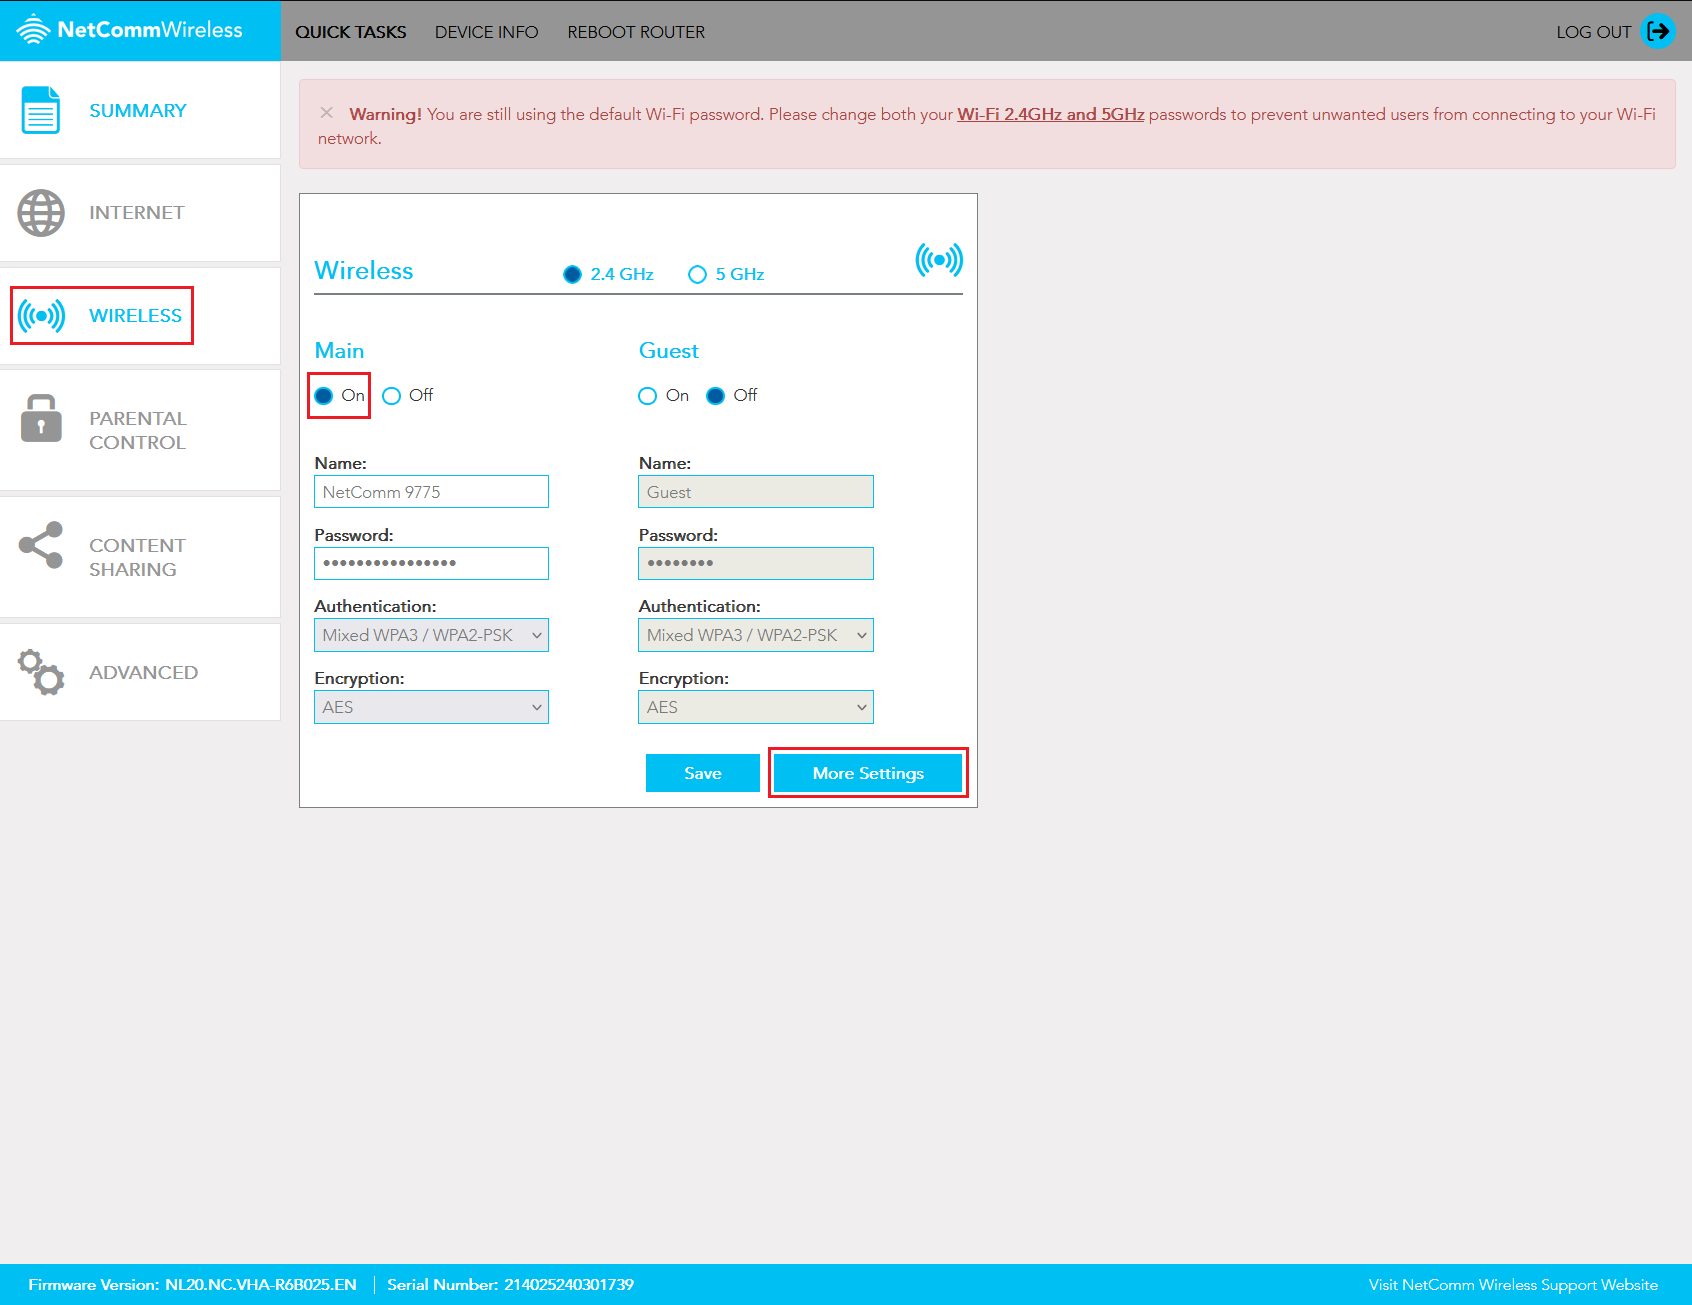Click the Wireless signal icon in sidebar
Screen dimensions: 1692x1305
tap(40, 315)
